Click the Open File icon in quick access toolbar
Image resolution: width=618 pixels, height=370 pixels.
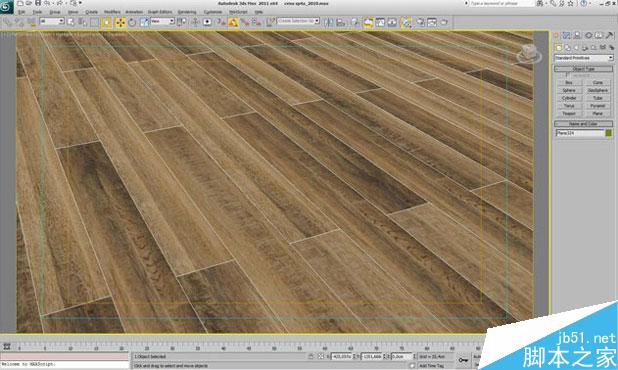[30, 3]
